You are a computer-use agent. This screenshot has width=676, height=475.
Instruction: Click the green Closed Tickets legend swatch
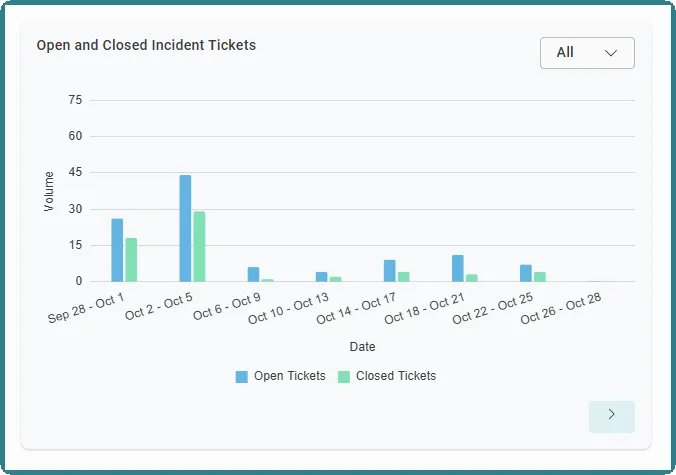[x=344, y=377]
